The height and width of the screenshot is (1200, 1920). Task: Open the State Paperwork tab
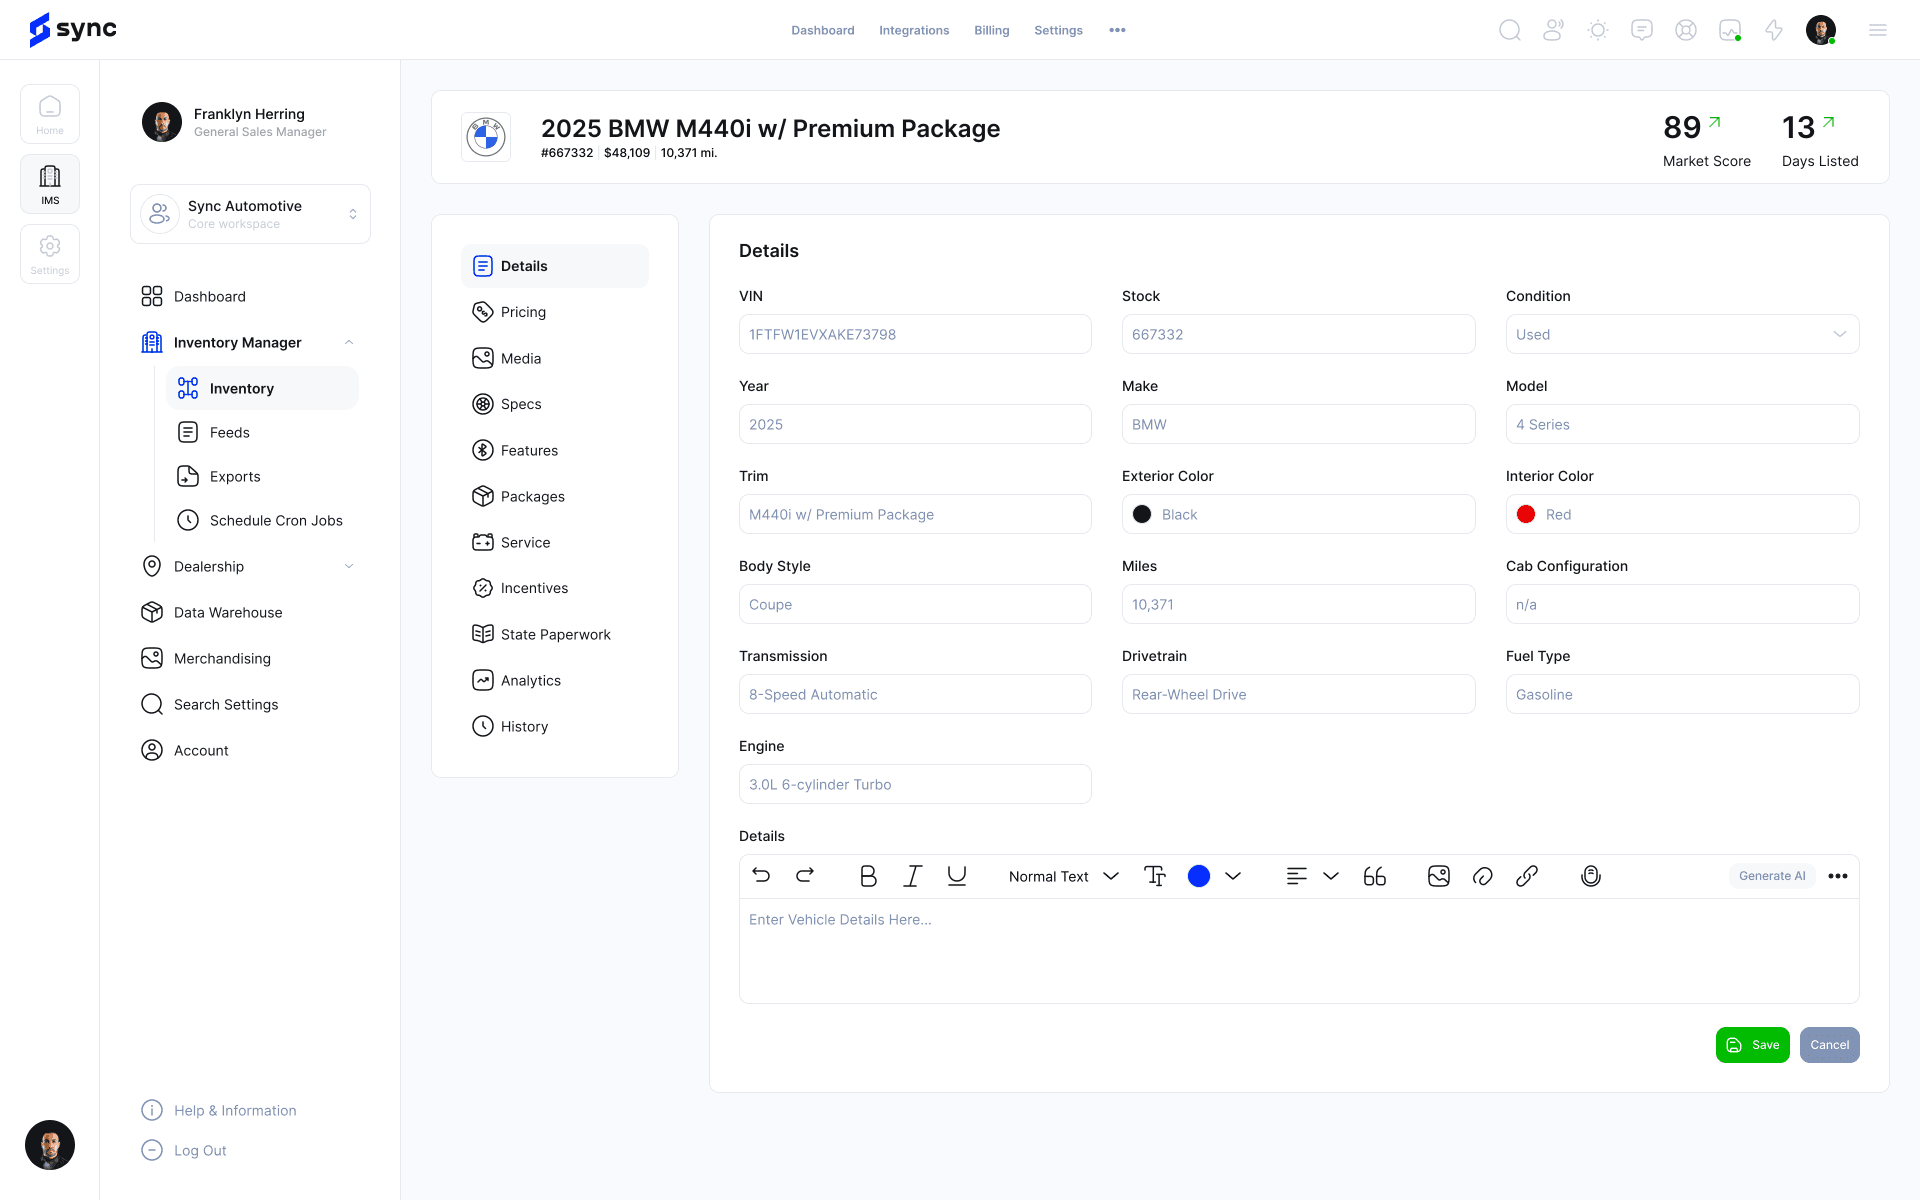[x=555, y=634]
